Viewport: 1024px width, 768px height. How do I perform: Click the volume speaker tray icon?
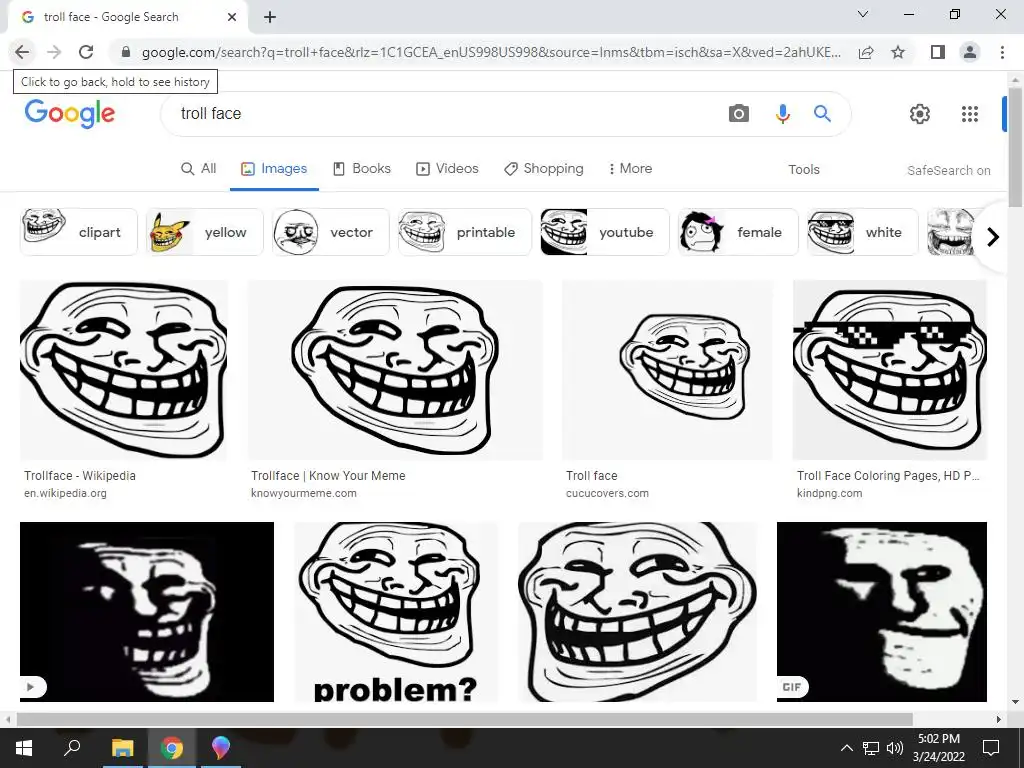[x=895, y=748]
